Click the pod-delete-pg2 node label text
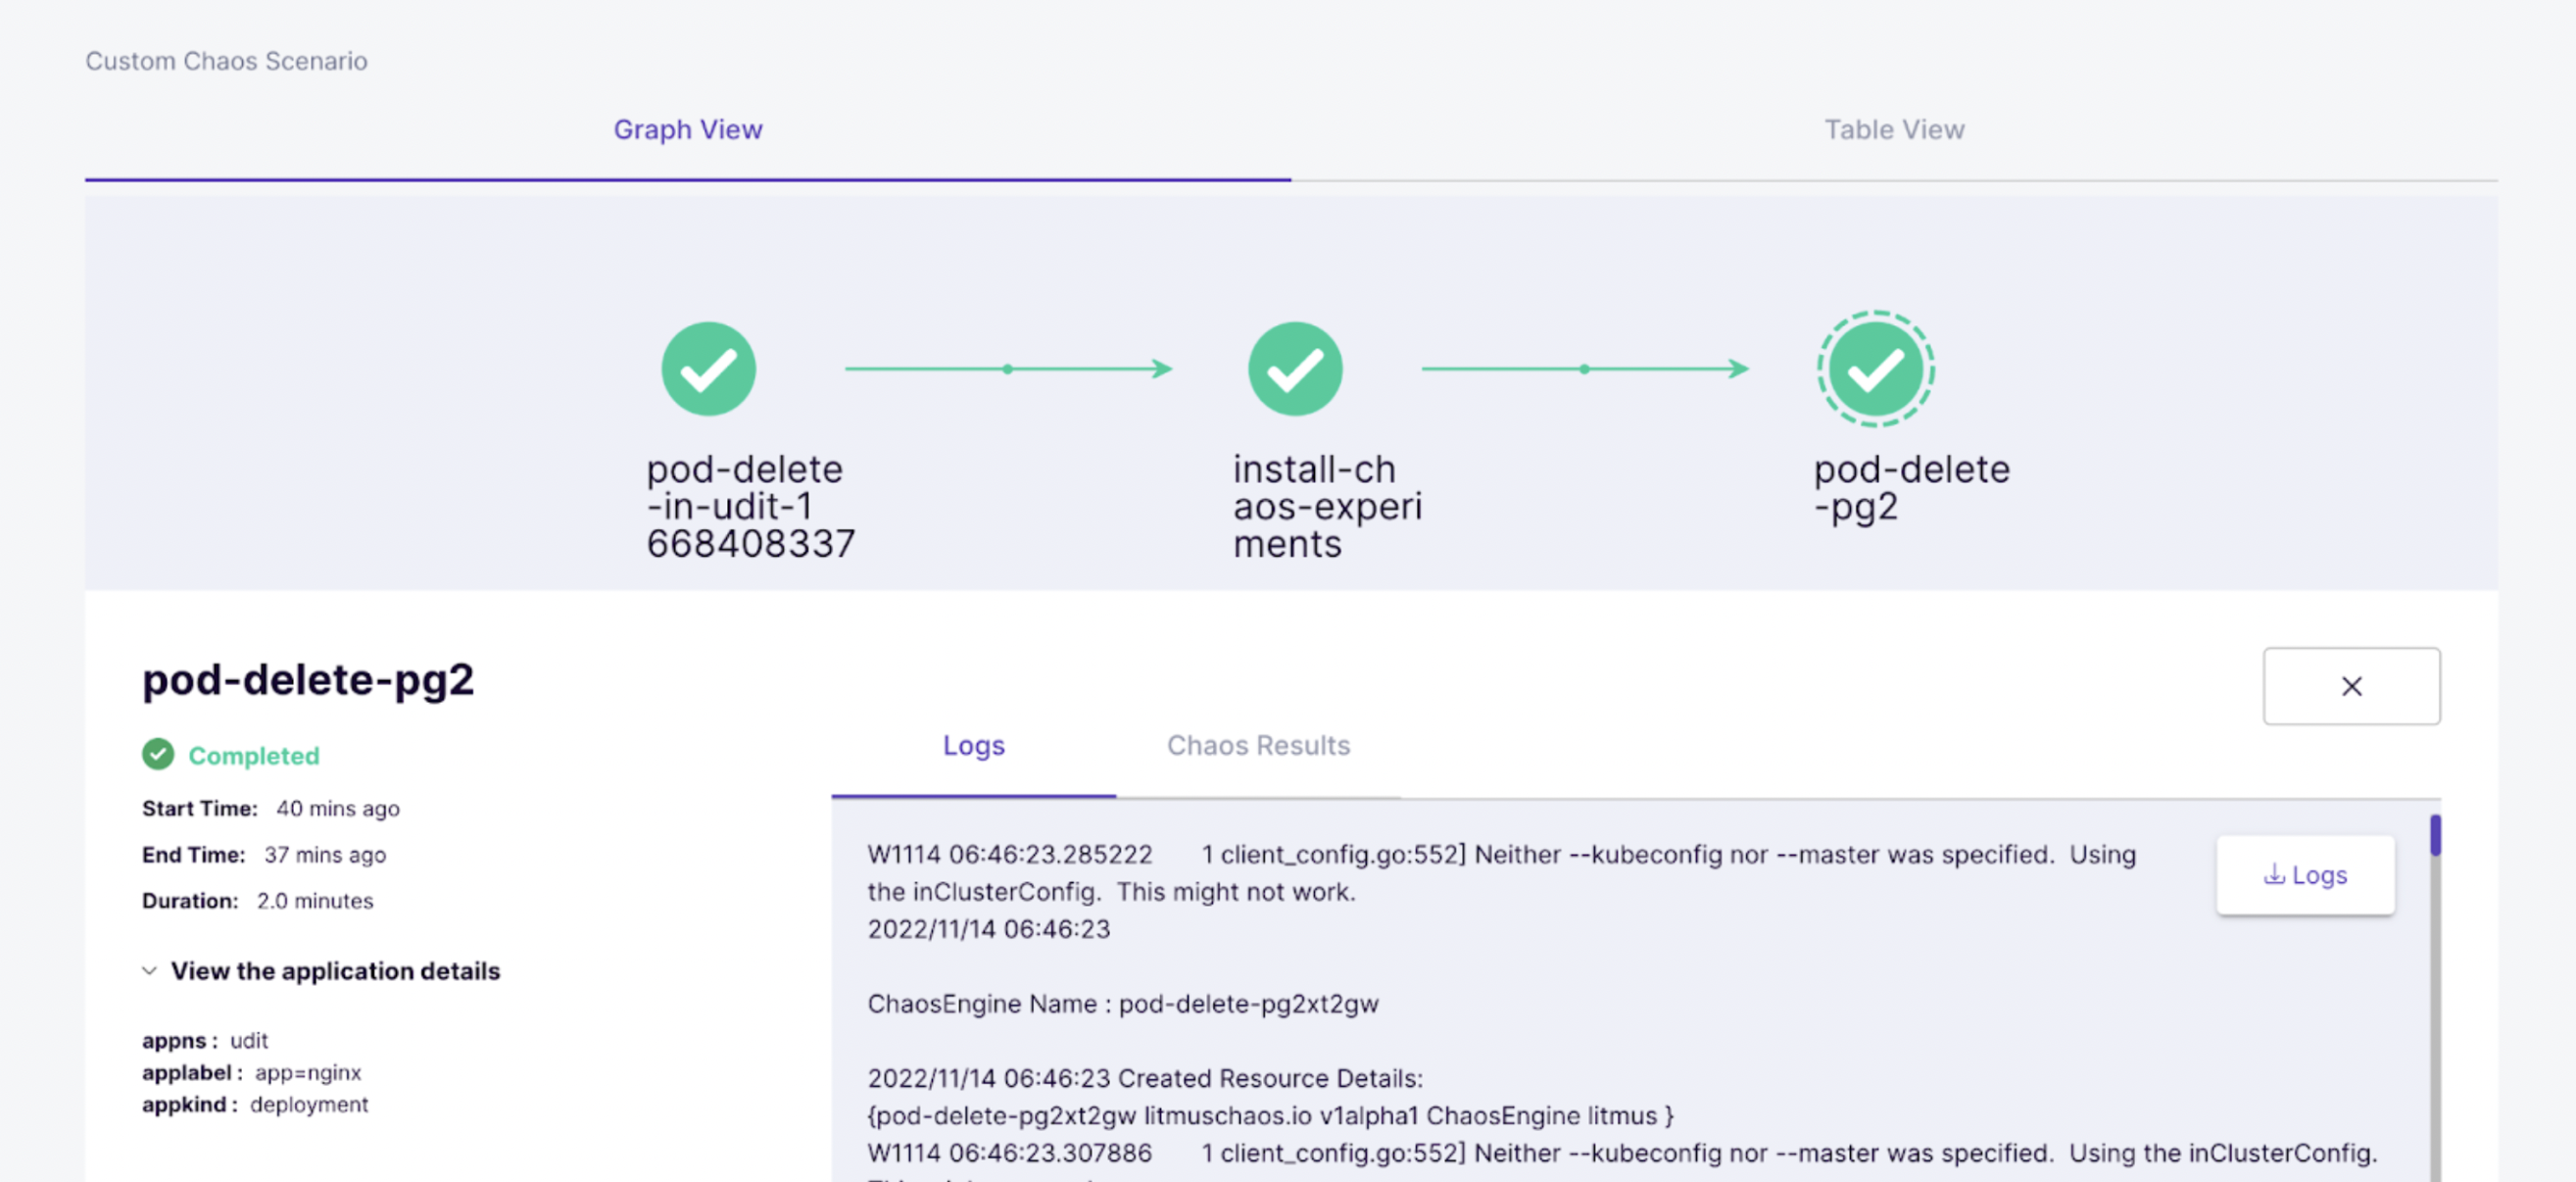This screenshot has width=2576, height=1182. coord(1910,487)
